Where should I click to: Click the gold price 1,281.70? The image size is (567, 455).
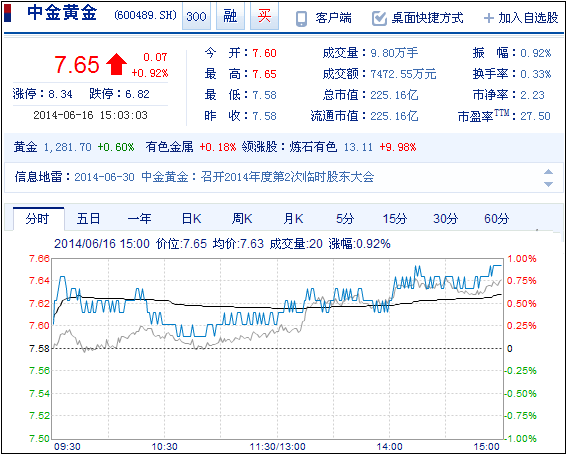68,147
